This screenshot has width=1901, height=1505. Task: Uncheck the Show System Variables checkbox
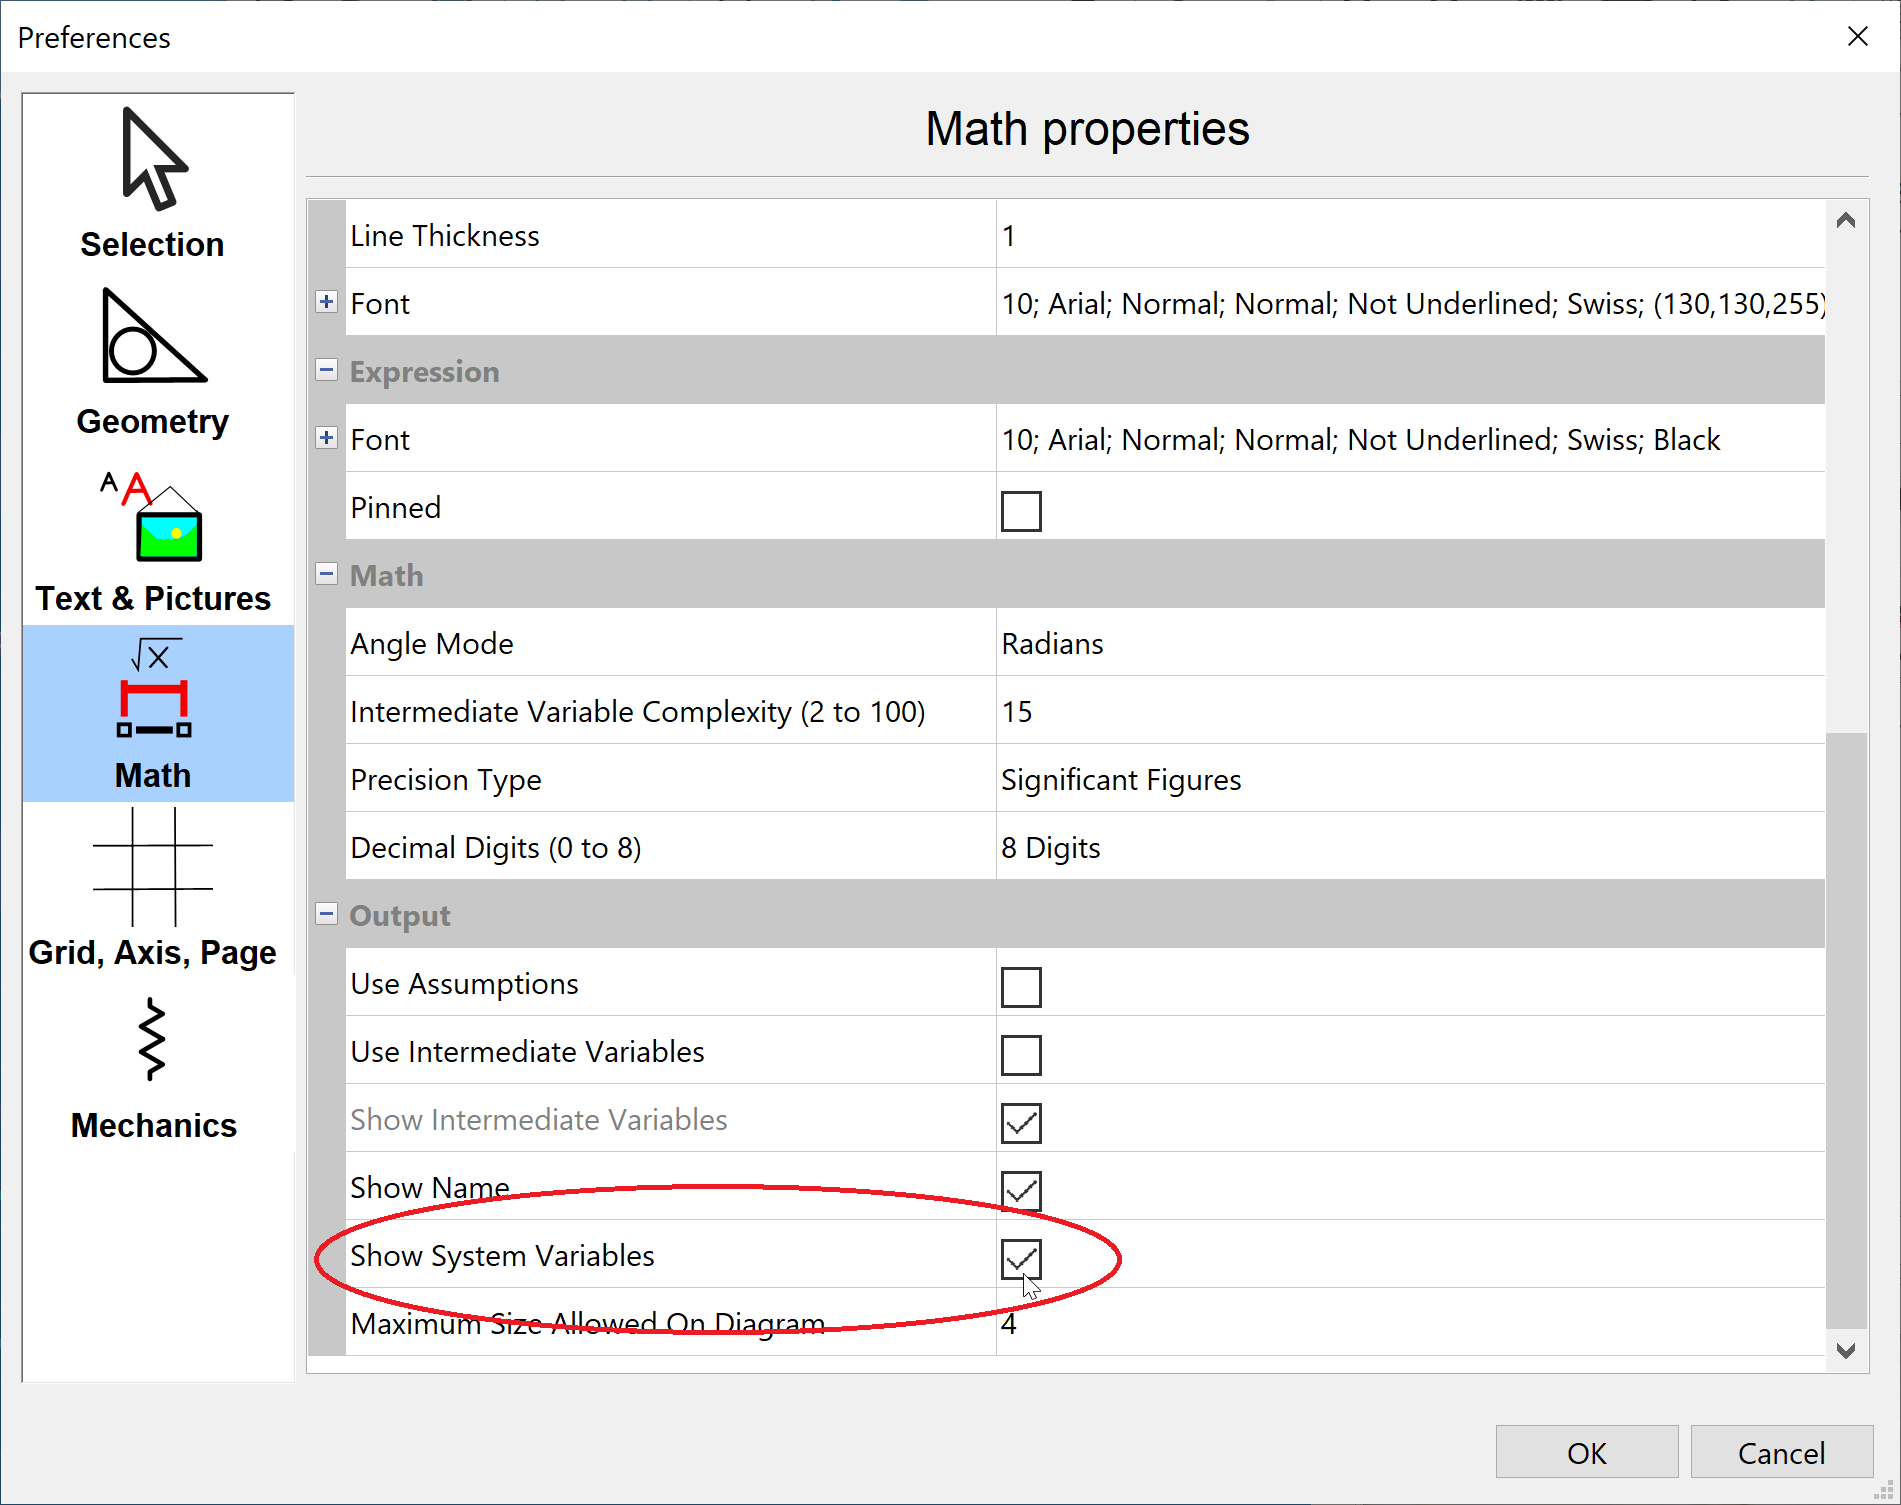click(1020, 1259)
